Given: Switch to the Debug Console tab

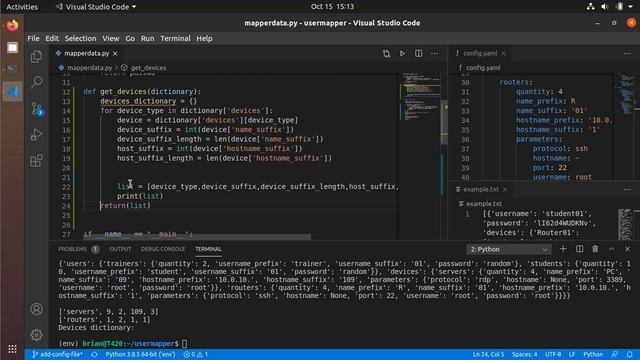Looking at the screenshot, I should click(163, 249).
